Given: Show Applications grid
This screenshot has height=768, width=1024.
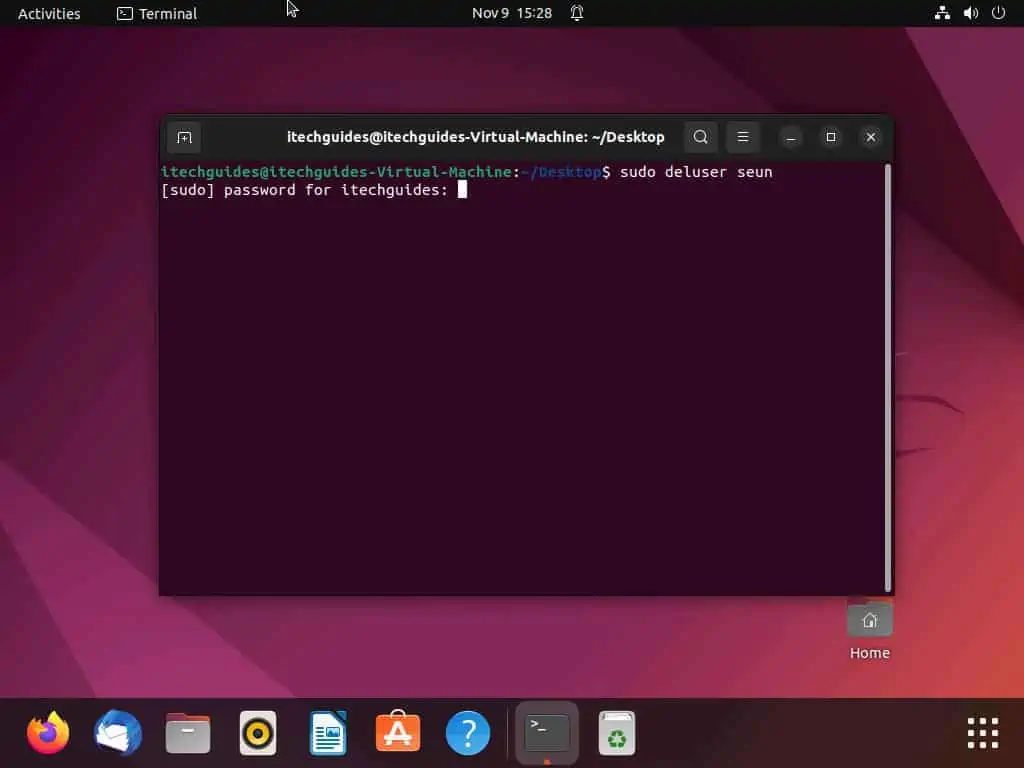Looking at the screenshot, I should click(x=983, y=733).
